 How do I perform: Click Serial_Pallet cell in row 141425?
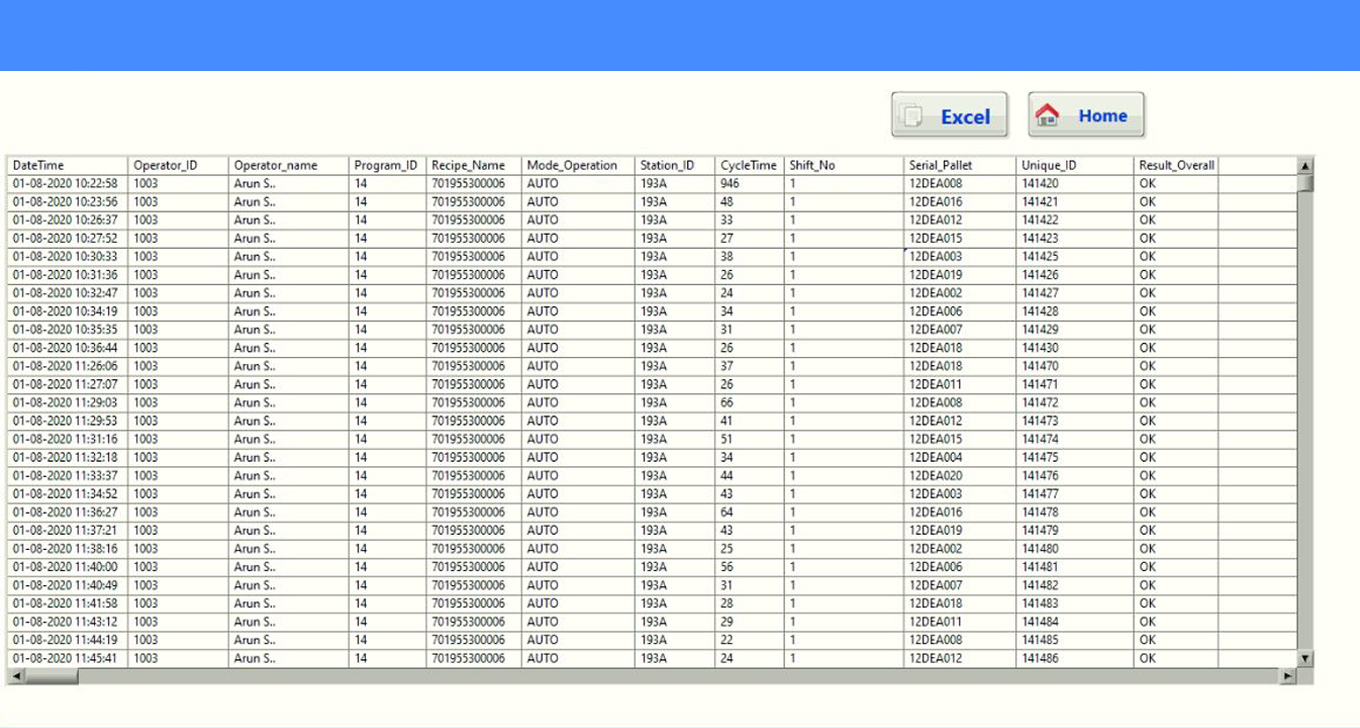click(960, 257)
